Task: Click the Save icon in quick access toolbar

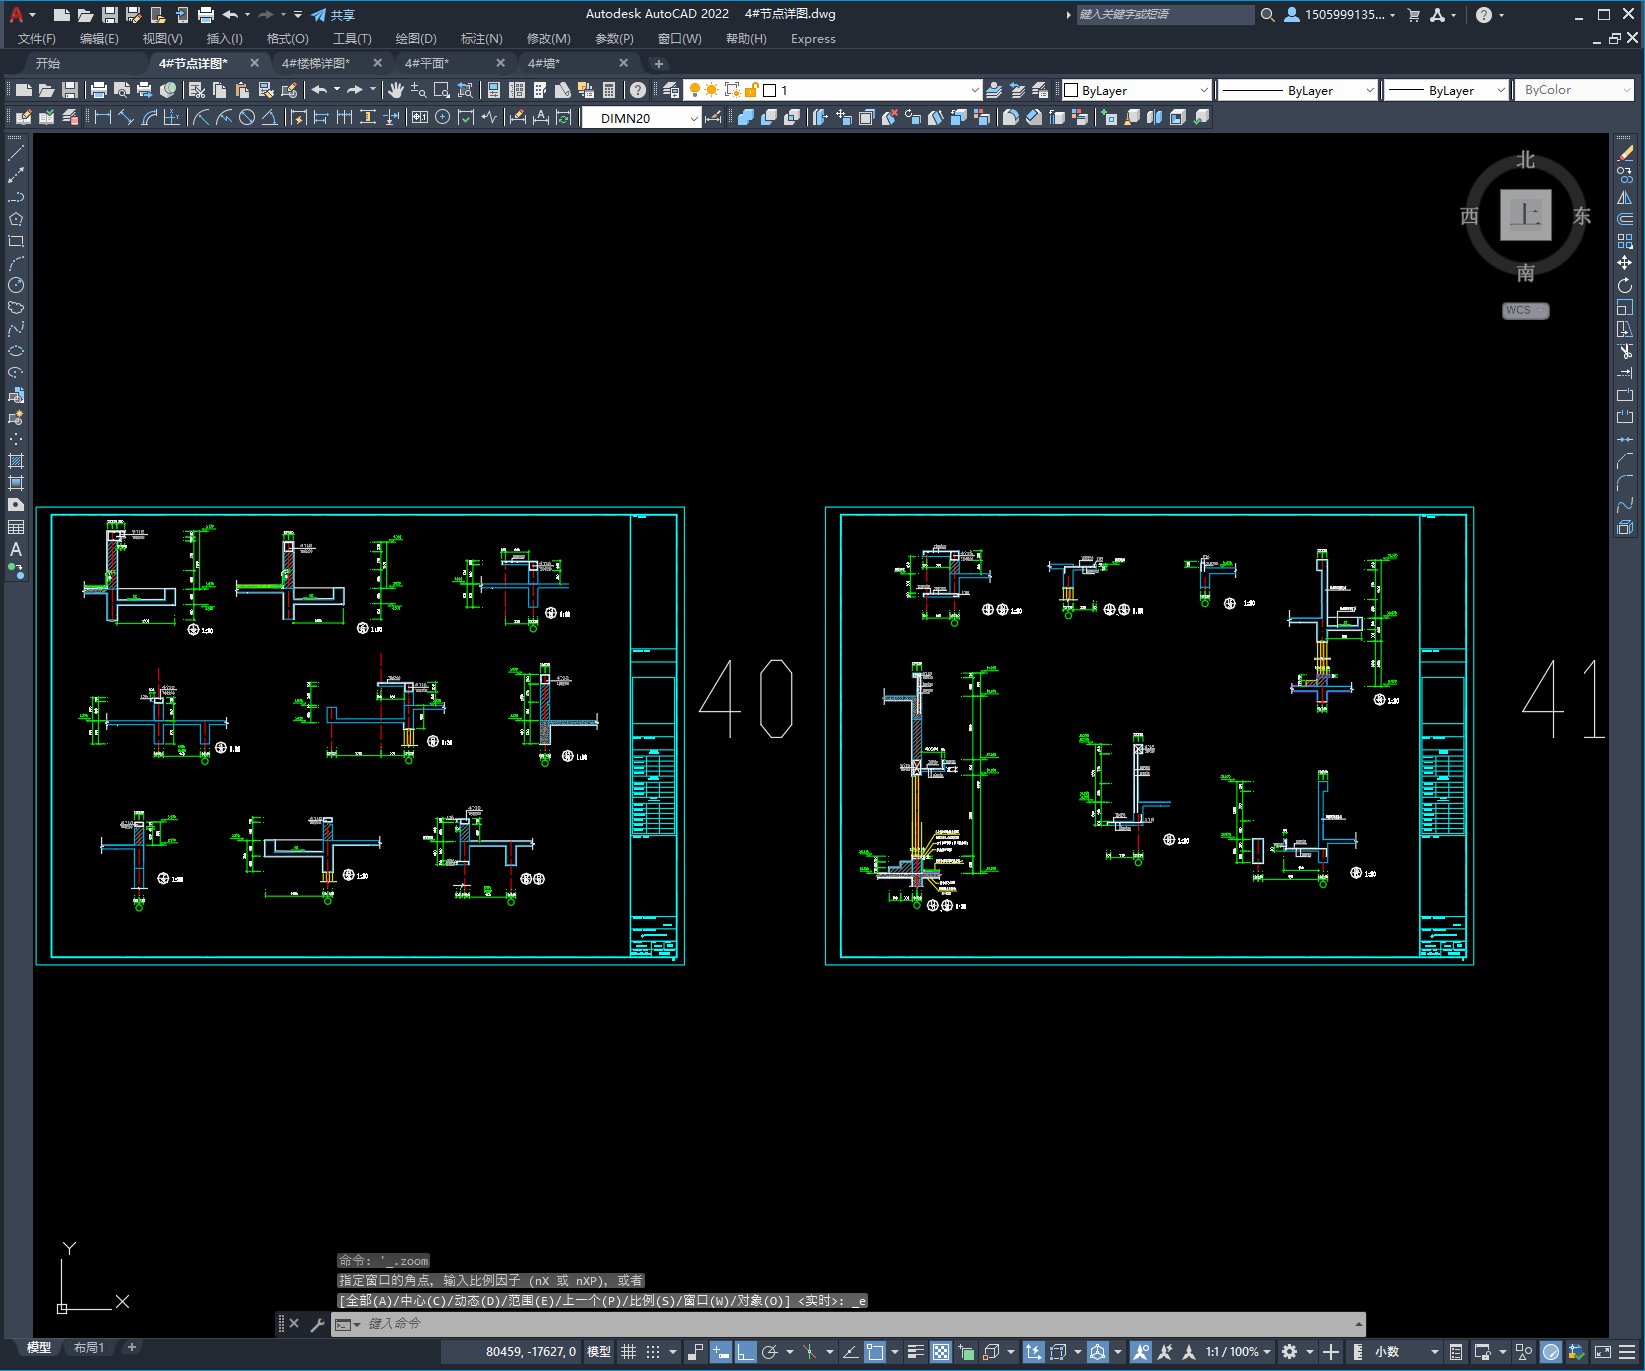Action: [110, 15]
